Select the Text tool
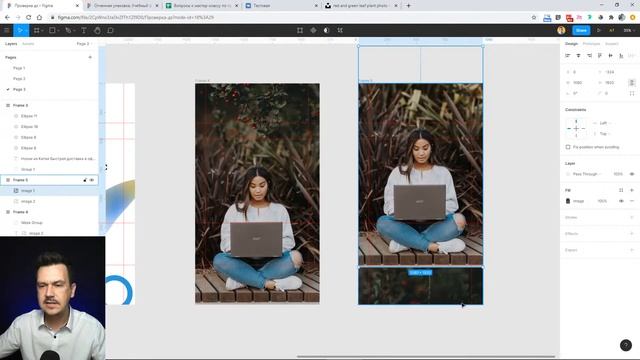This screenshot has width=640, height=360. point(84,30)
